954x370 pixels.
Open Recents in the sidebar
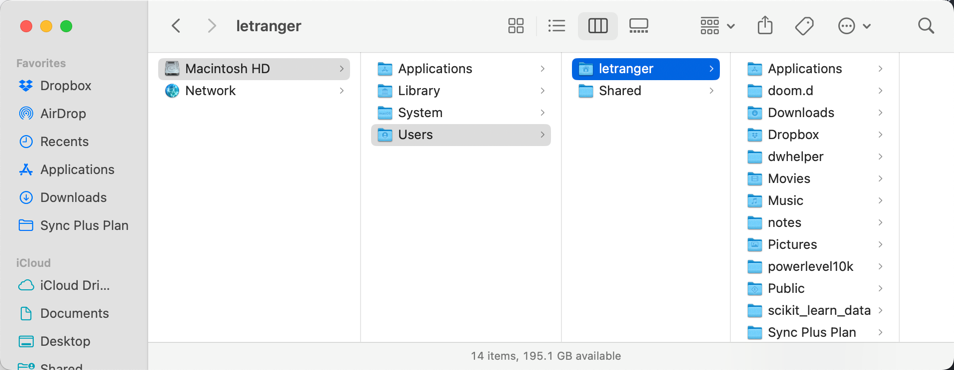click(x=64, y=142)
